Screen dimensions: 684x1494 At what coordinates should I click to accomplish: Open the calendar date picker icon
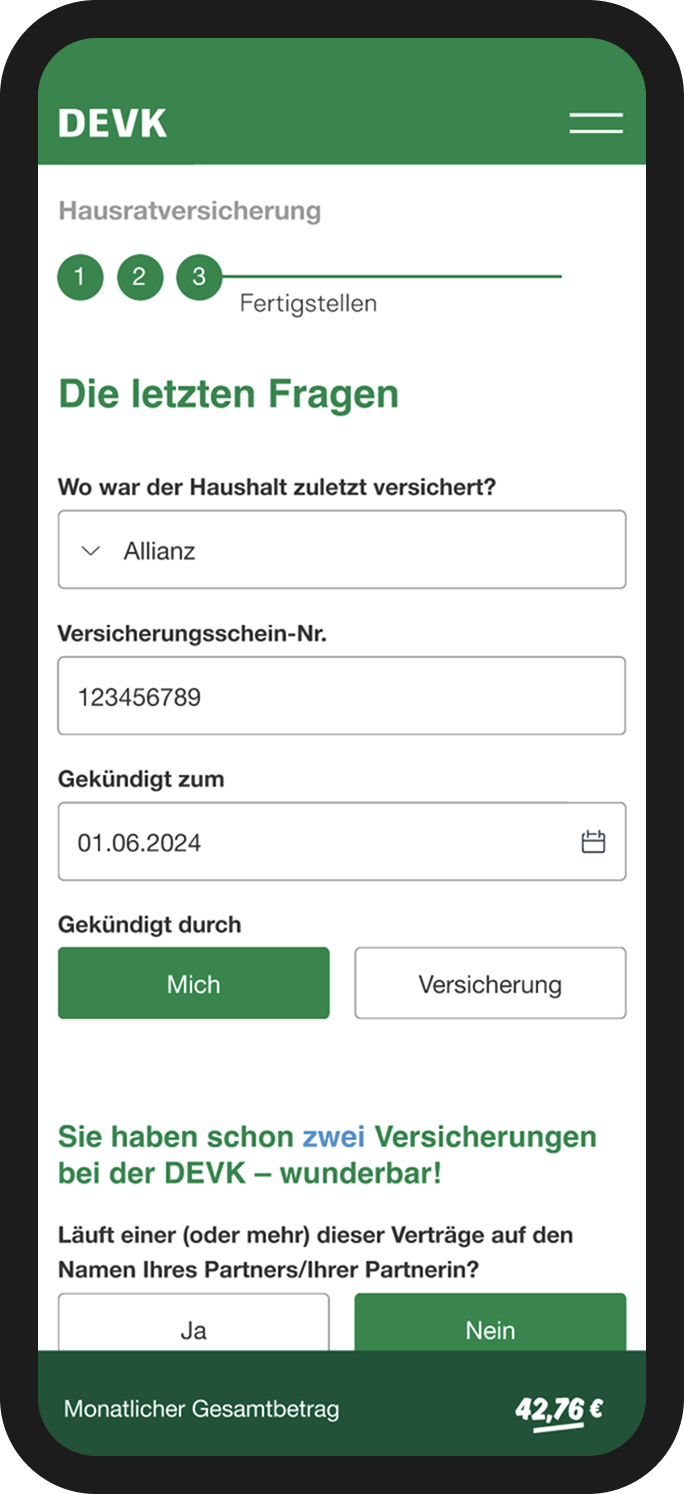tap(593, 842)
